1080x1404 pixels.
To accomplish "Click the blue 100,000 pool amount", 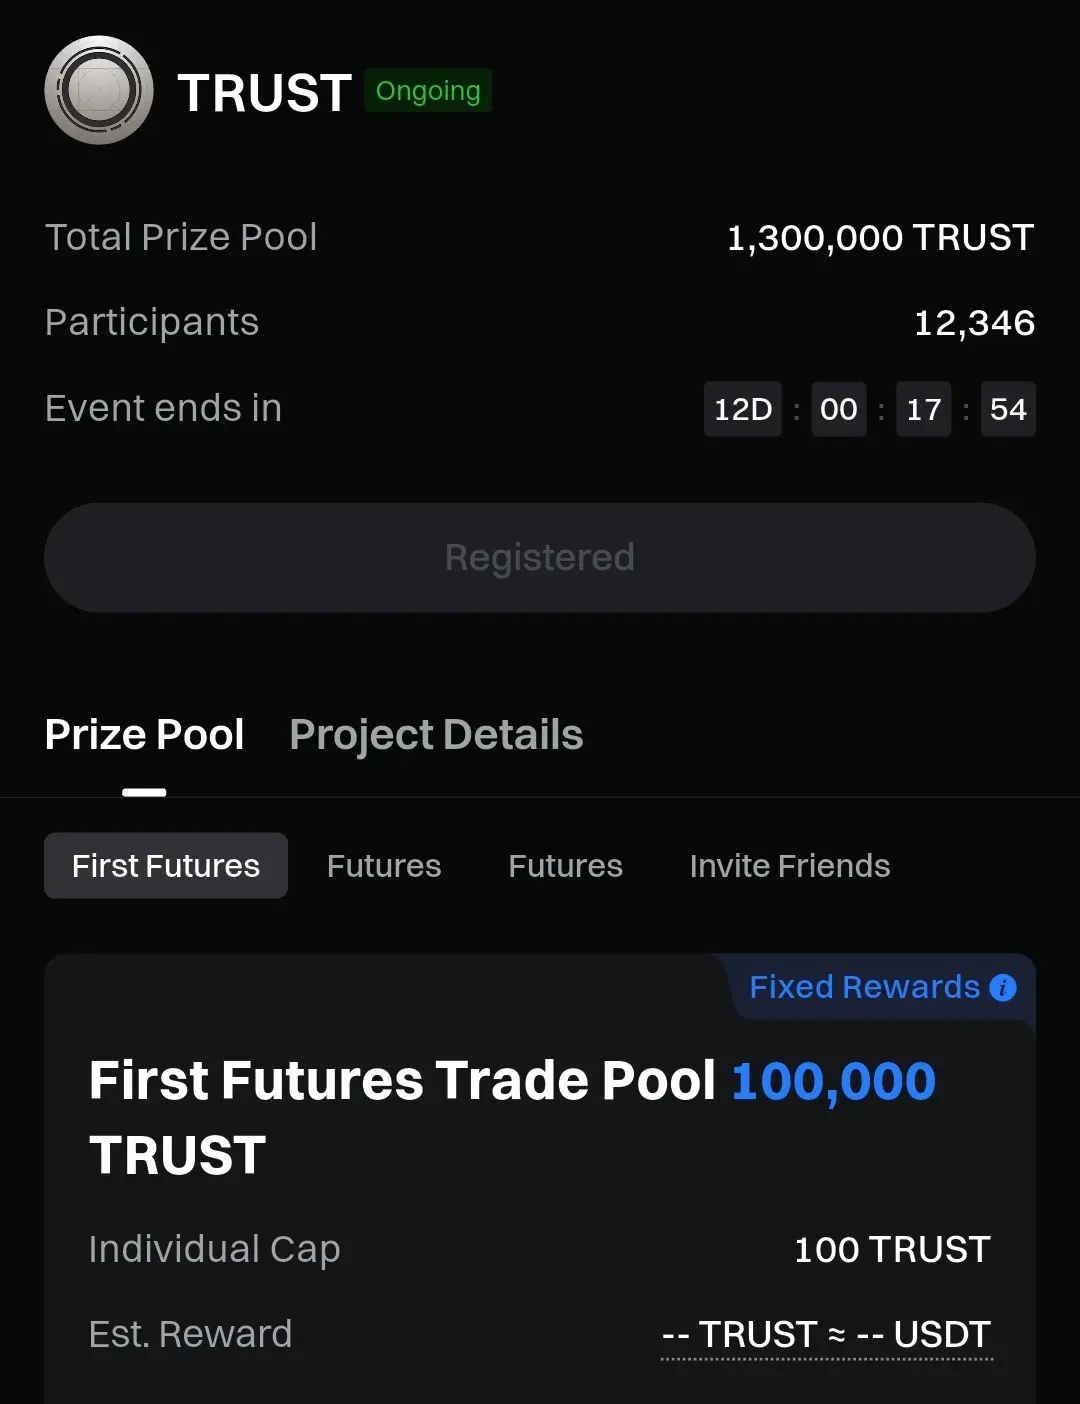I will coord(833,1082).
